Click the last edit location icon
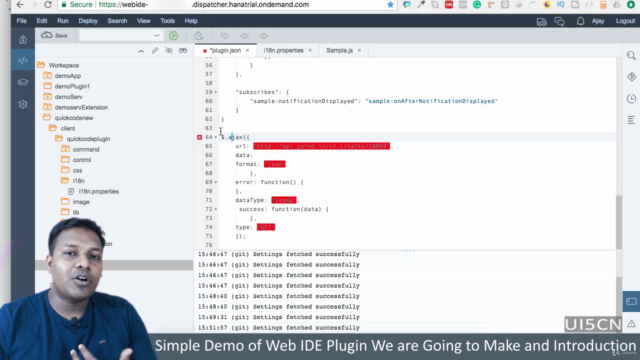640x360 pixels. [x=224, y=36]
